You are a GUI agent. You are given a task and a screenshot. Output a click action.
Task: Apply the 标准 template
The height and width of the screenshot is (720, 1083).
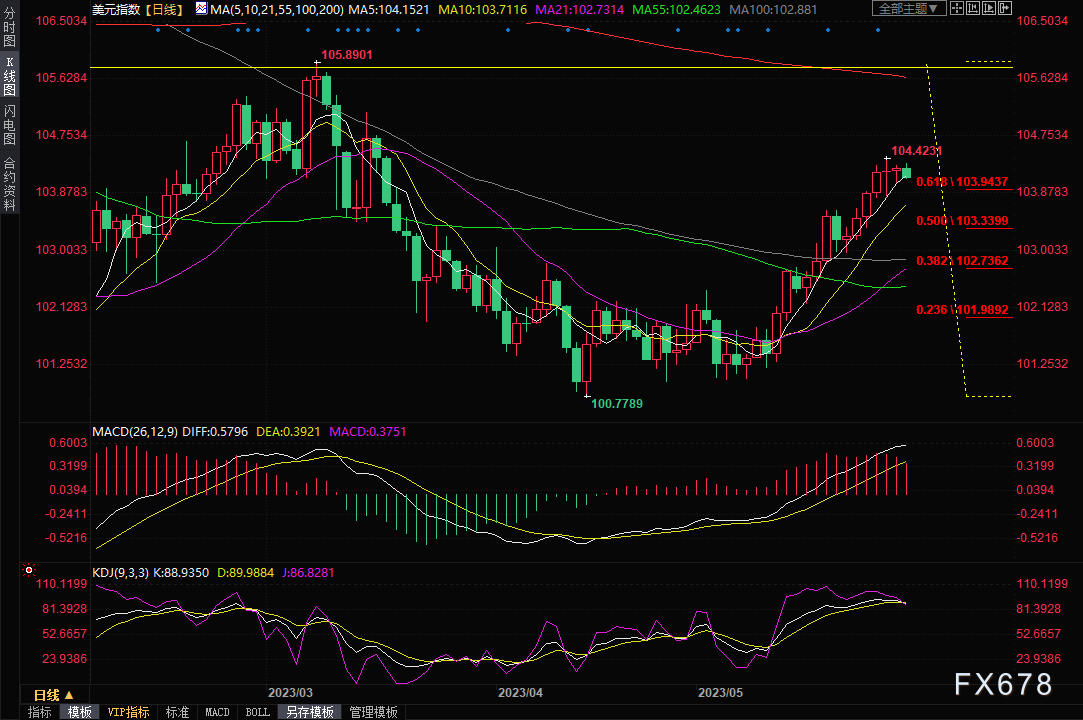(177, 712)
